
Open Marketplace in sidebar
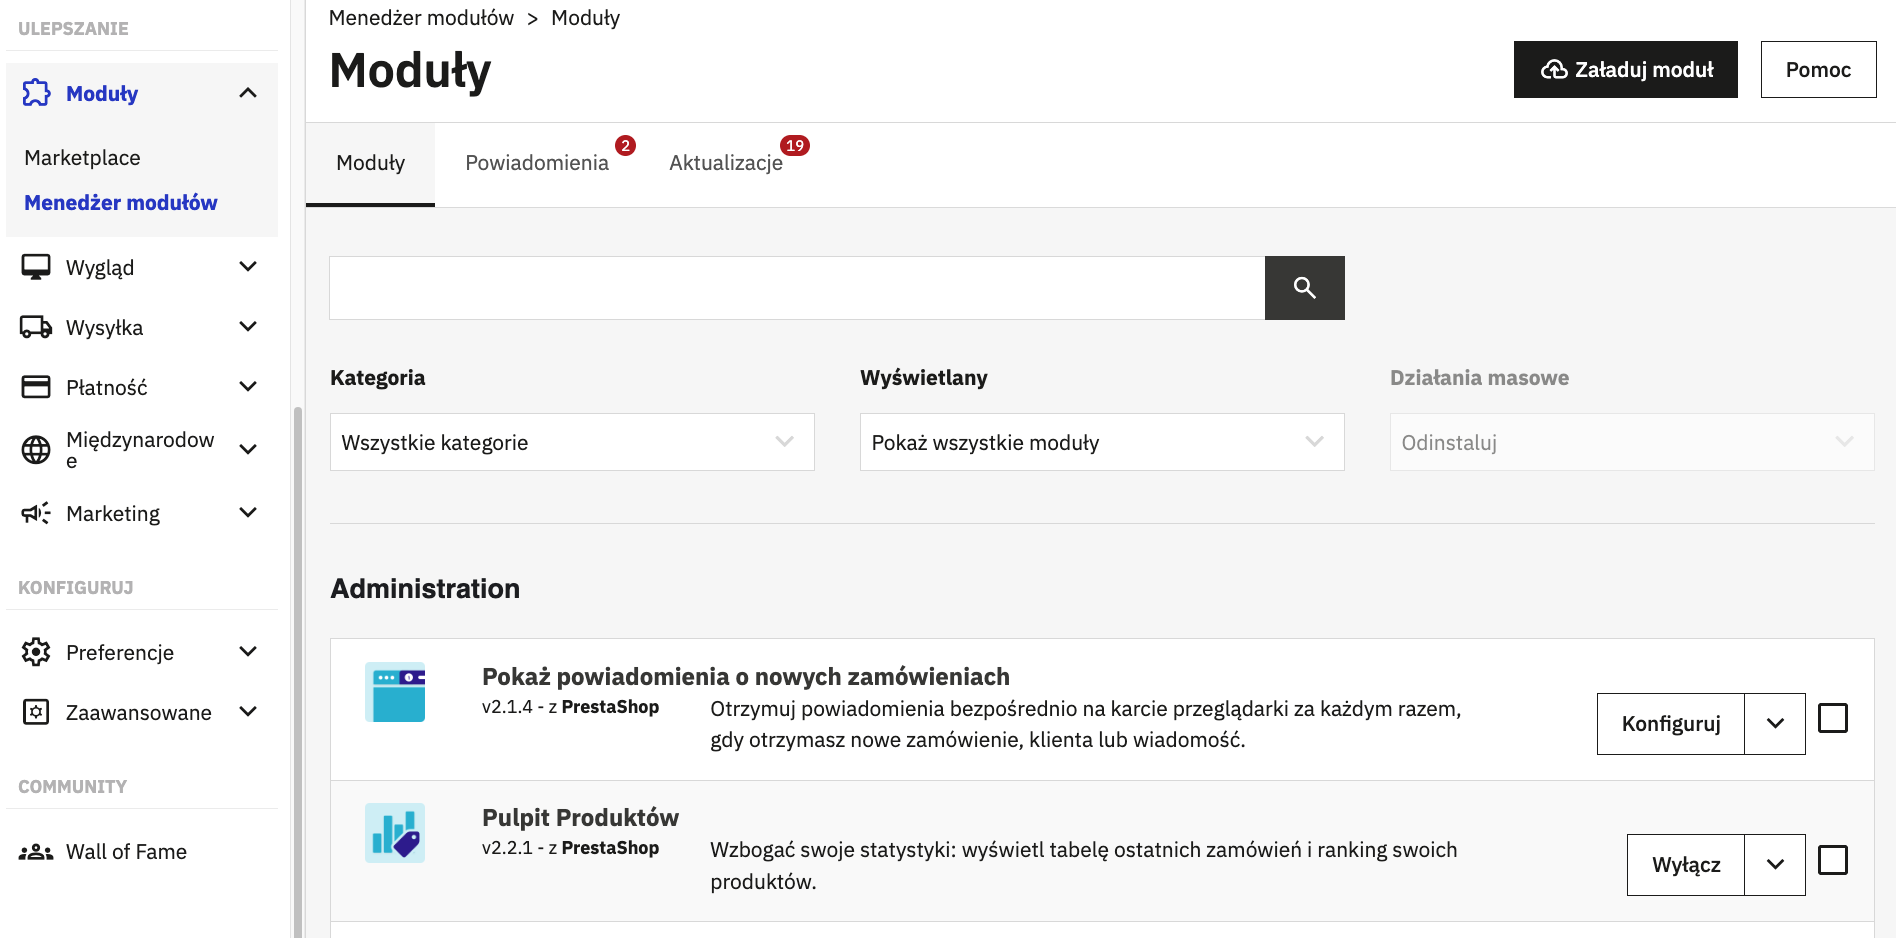tap(82, 158)
